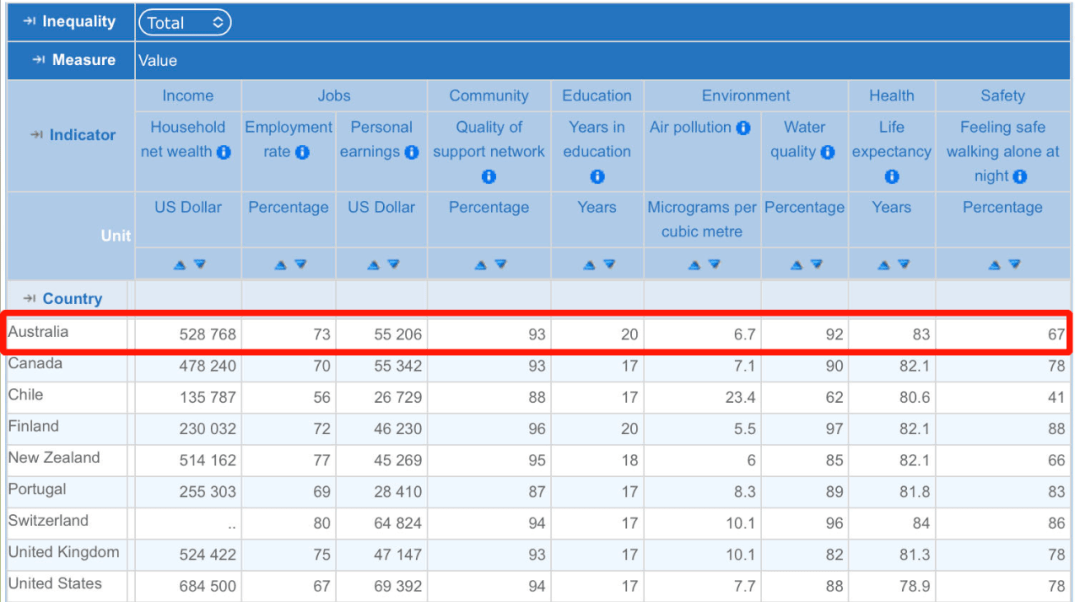Click info icon next to Household net wealth
Viewport: 1080px width, 602px height.
point(224,153)
